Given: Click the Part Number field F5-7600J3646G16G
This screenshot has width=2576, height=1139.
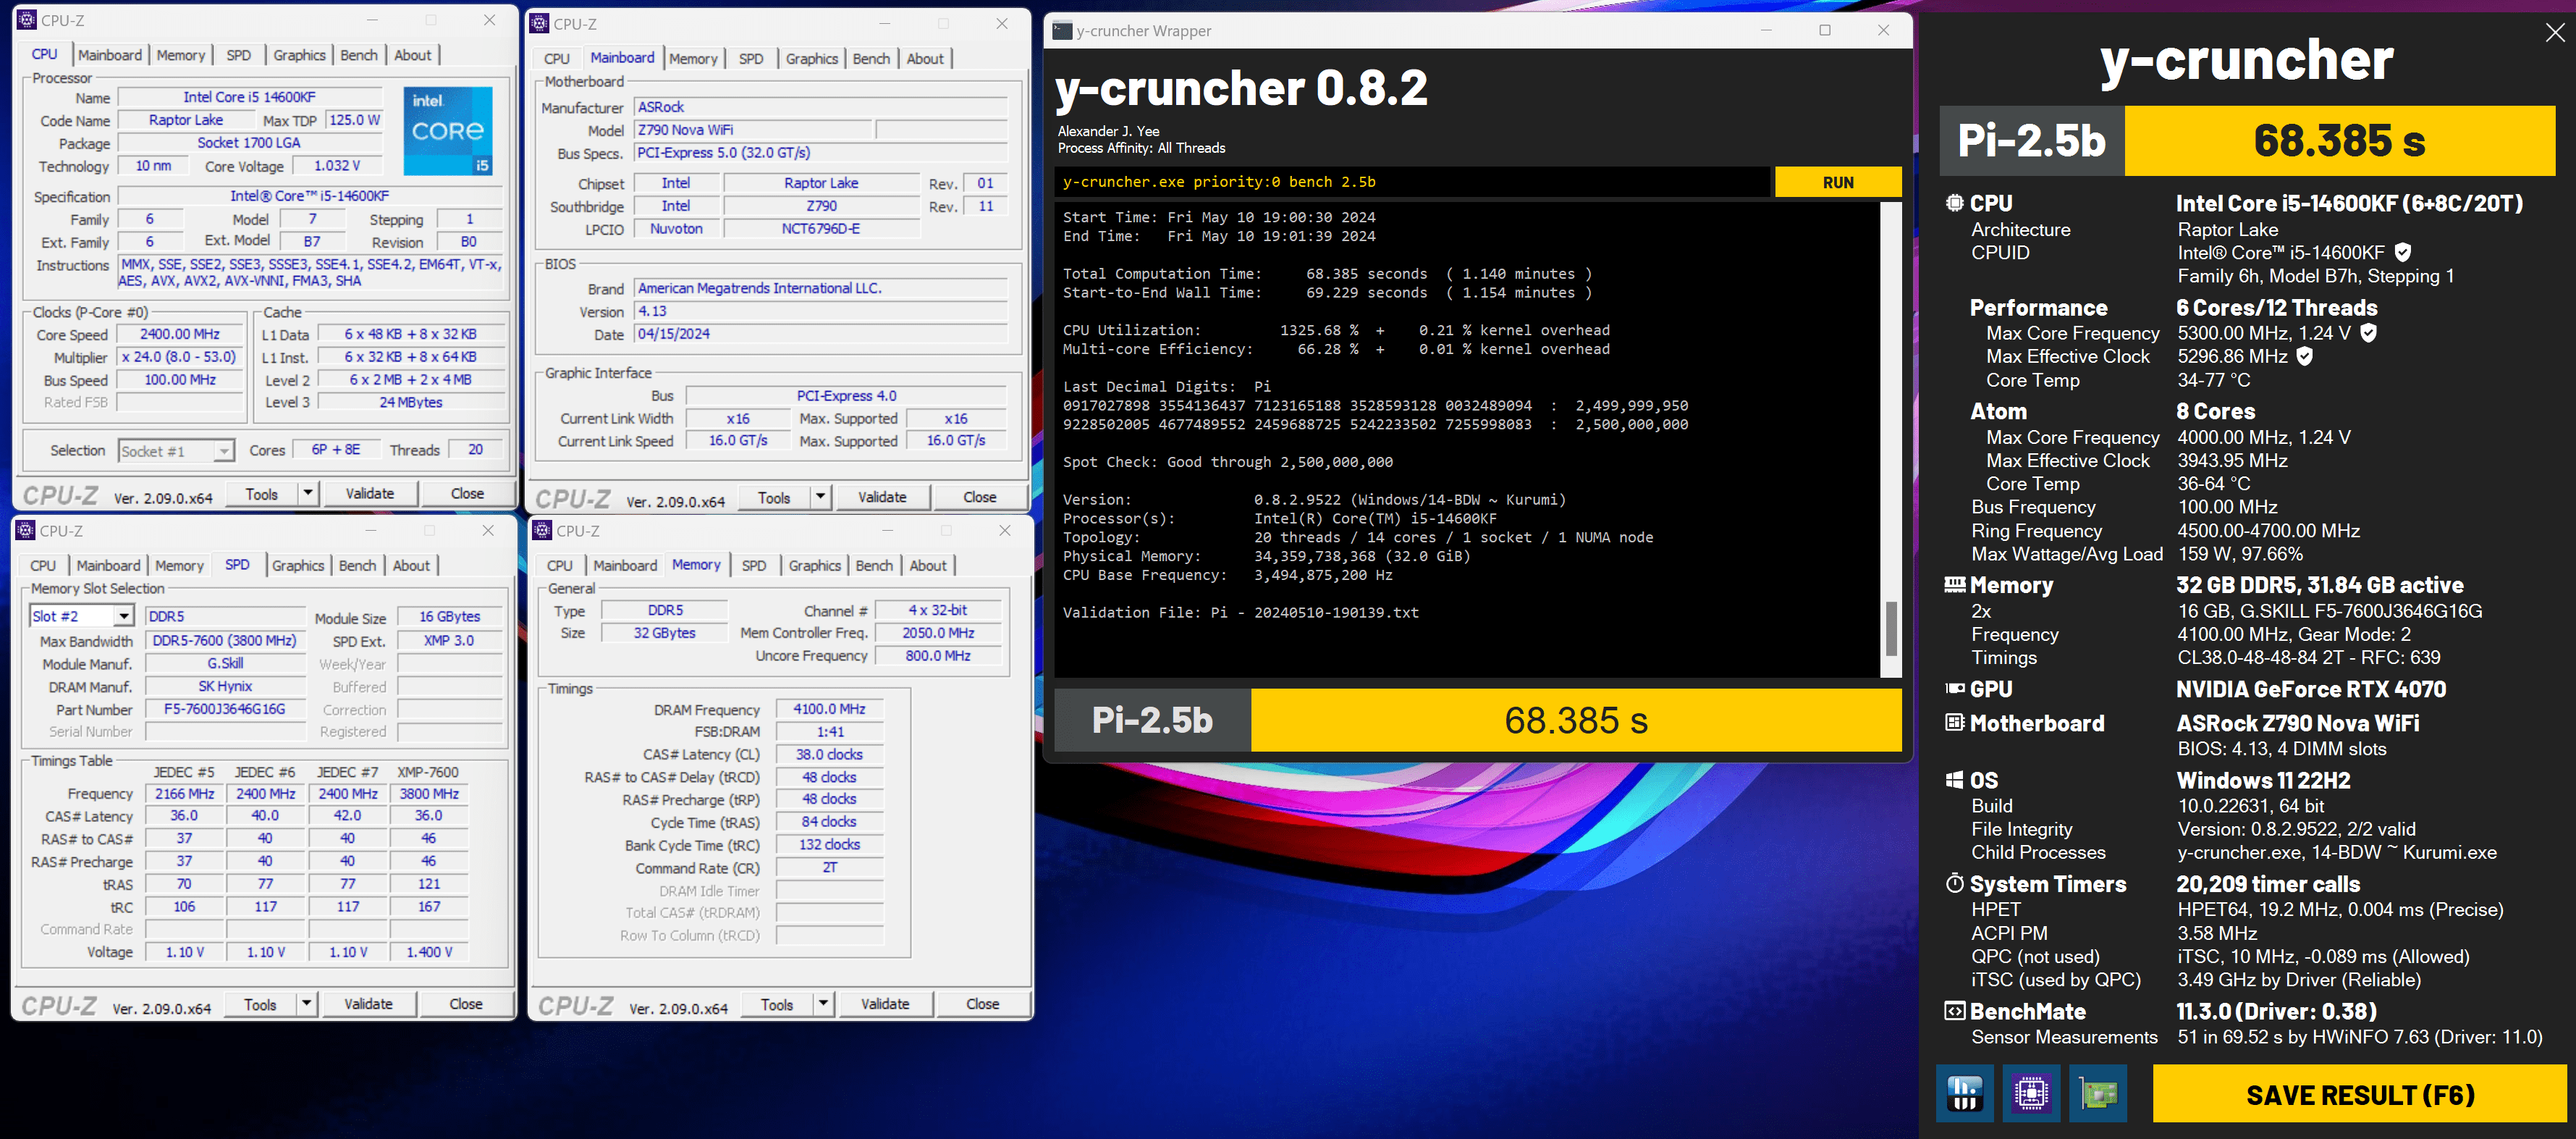Looking at the screenshot, I should tap(225, 709).
